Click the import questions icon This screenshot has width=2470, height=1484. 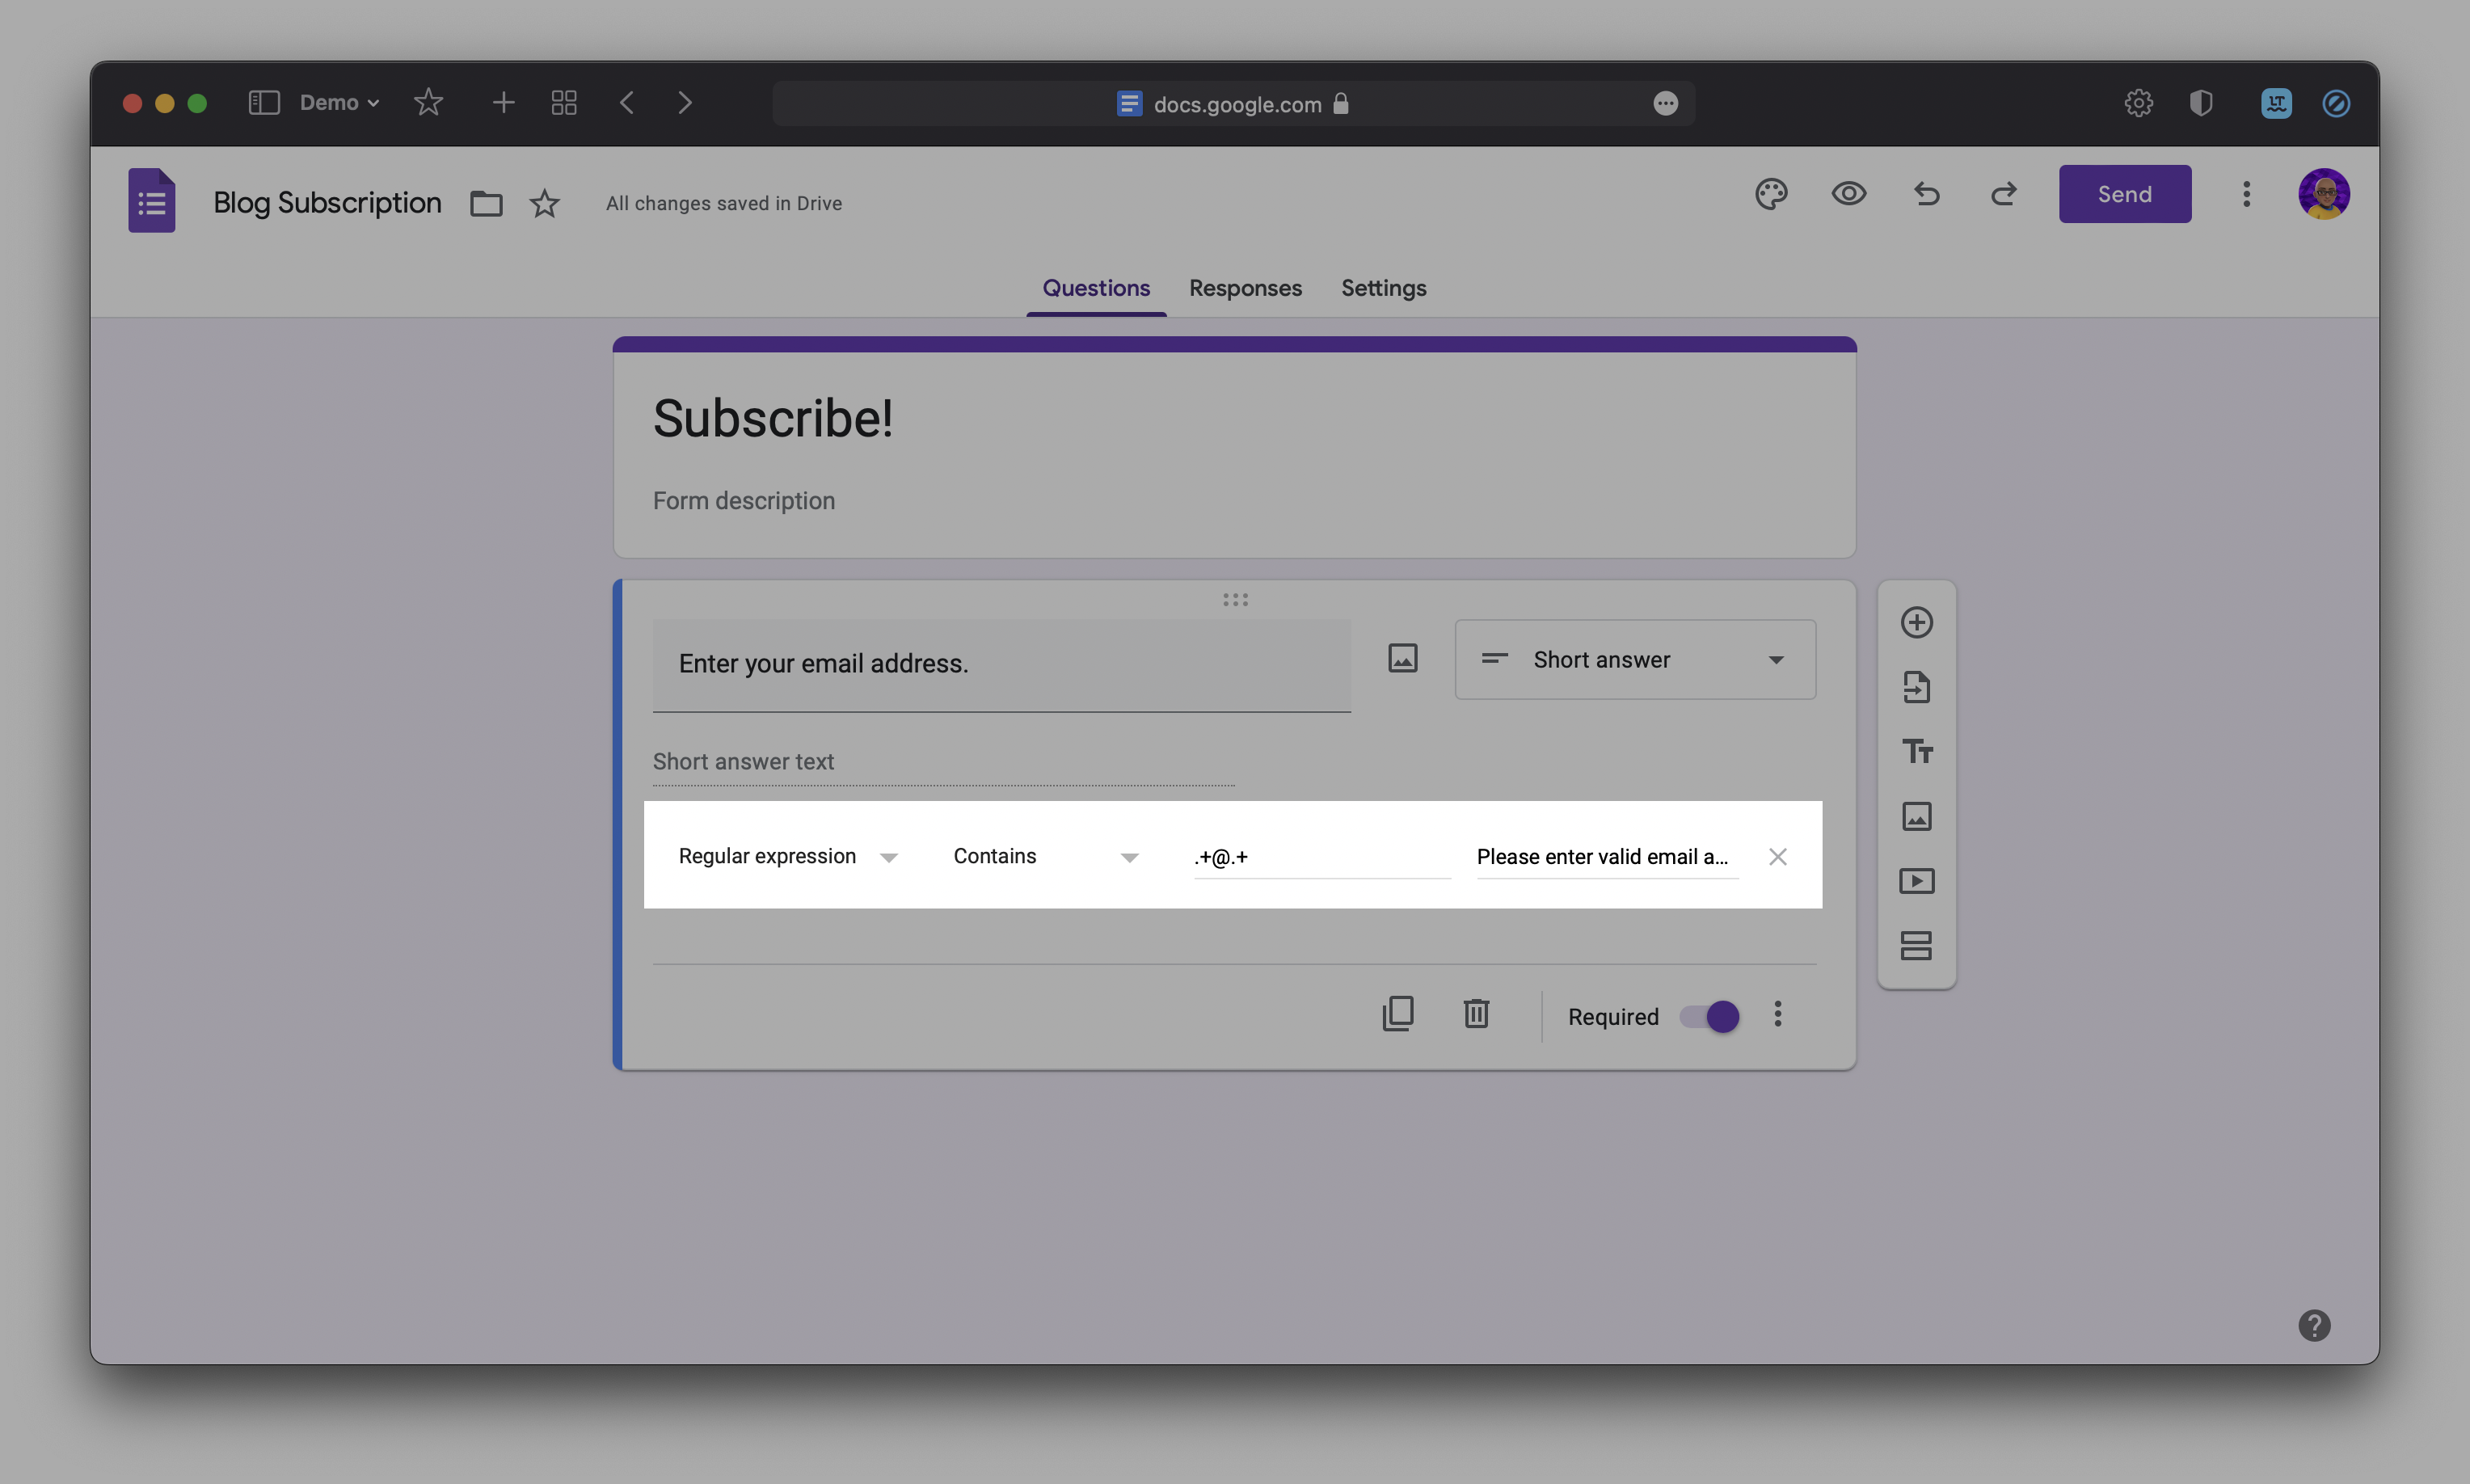click(x=1916, y=687)
